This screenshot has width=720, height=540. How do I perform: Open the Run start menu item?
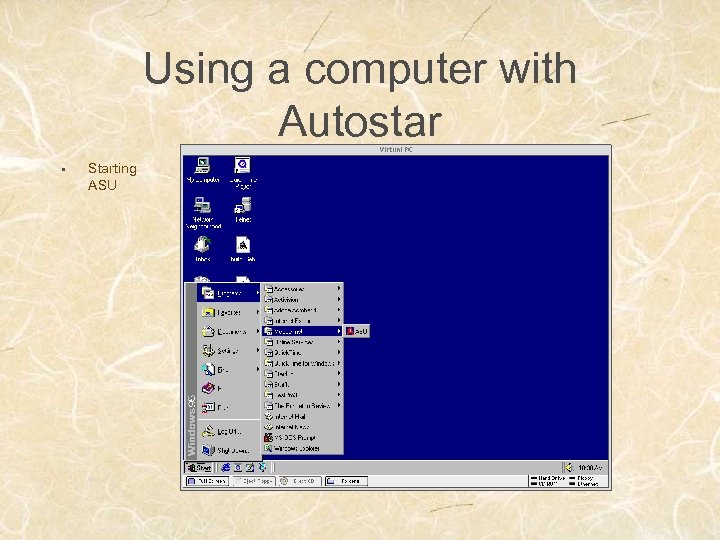click(229, 407)
